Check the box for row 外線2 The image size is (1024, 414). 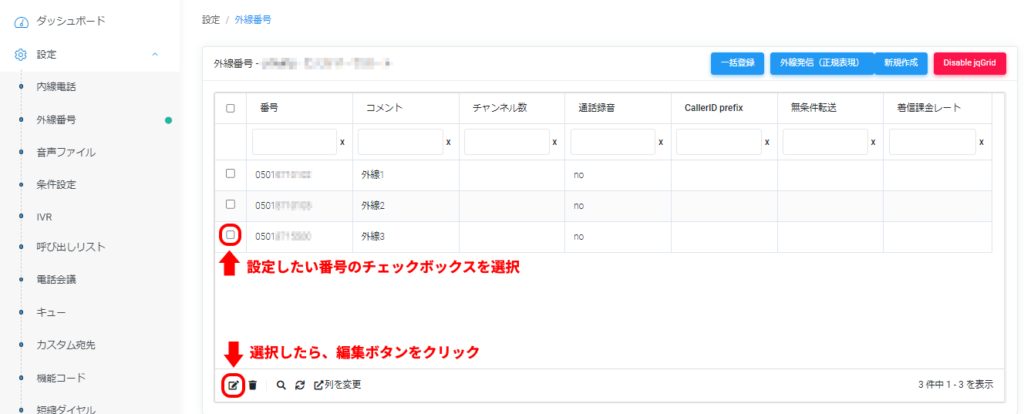[230, 205]
